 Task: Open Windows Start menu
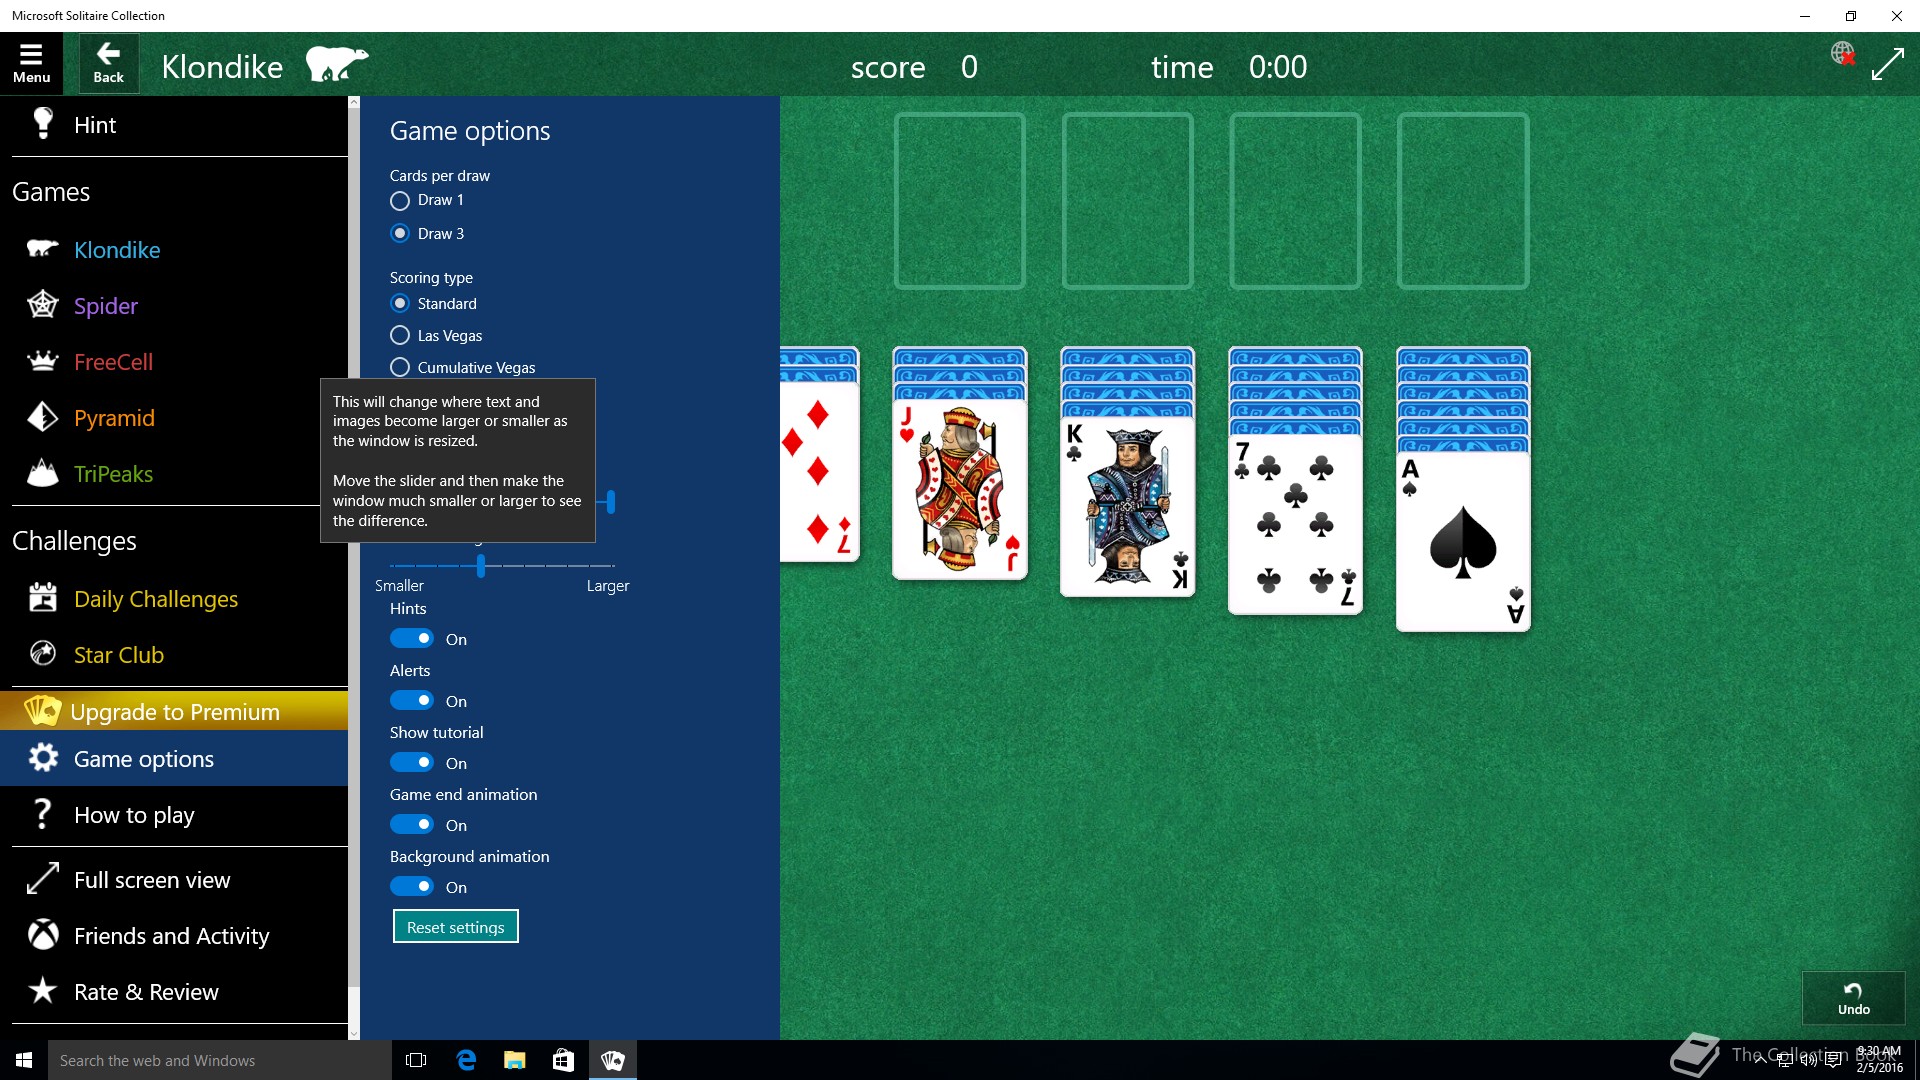click(x=24, y=1060)
